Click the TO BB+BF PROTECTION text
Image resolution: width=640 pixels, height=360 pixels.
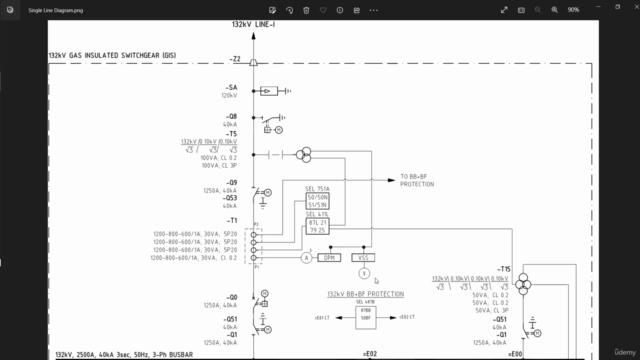[417, 180]
